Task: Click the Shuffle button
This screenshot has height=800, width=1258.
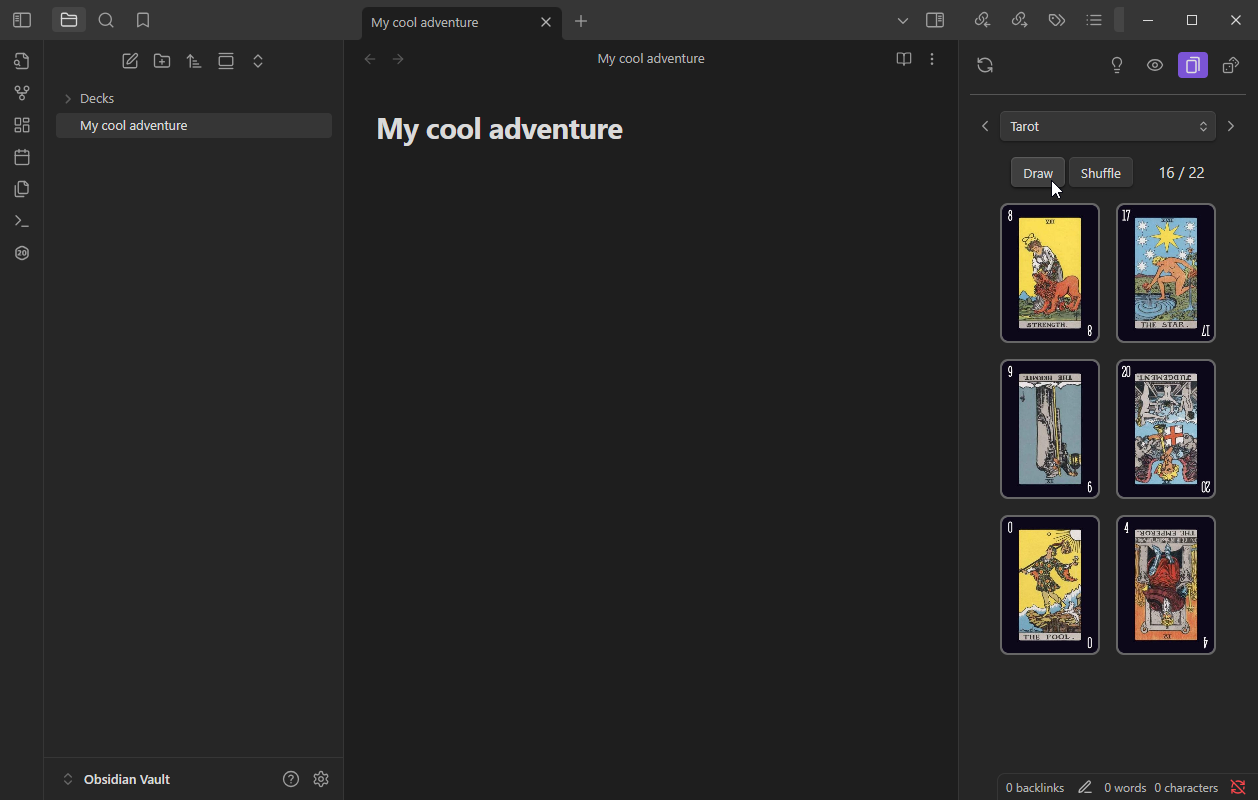Action: click(1101, 173)
